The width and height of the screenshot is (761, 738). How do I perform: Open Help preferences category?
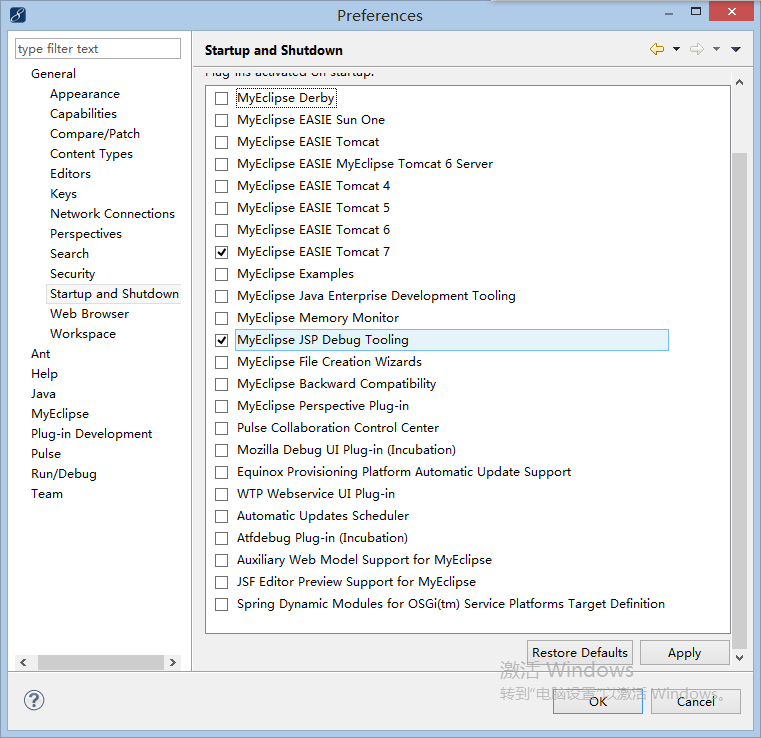coord(45,374)
